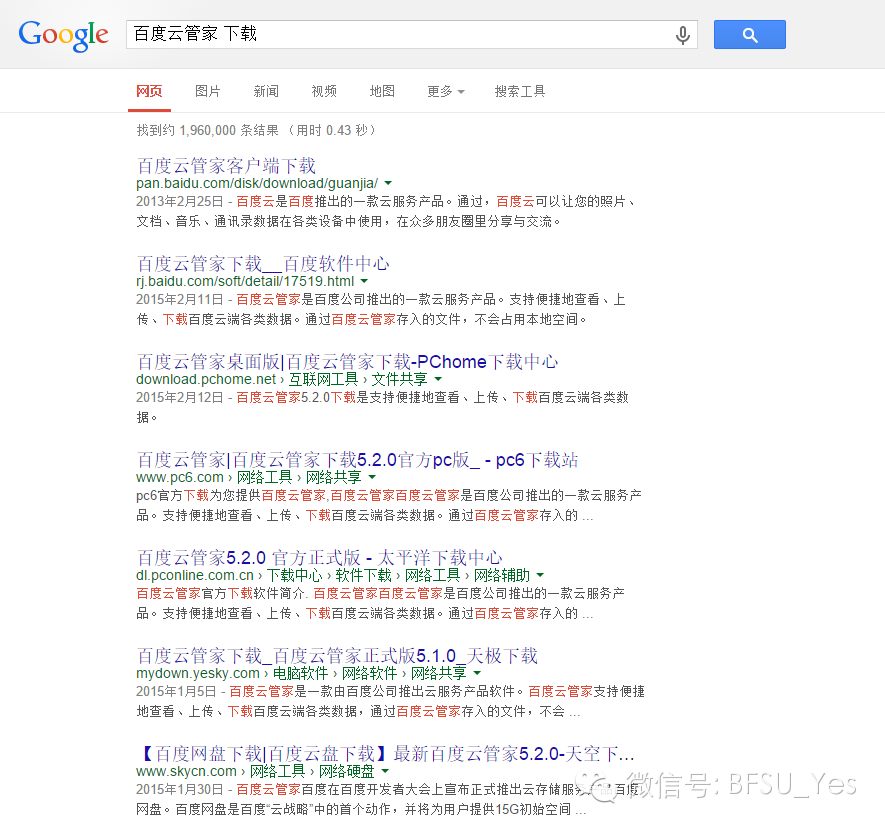Click the date 2015年2月12日 snippet text
Viewport: 885px width, 830px height.
click(x=180, y=398)
